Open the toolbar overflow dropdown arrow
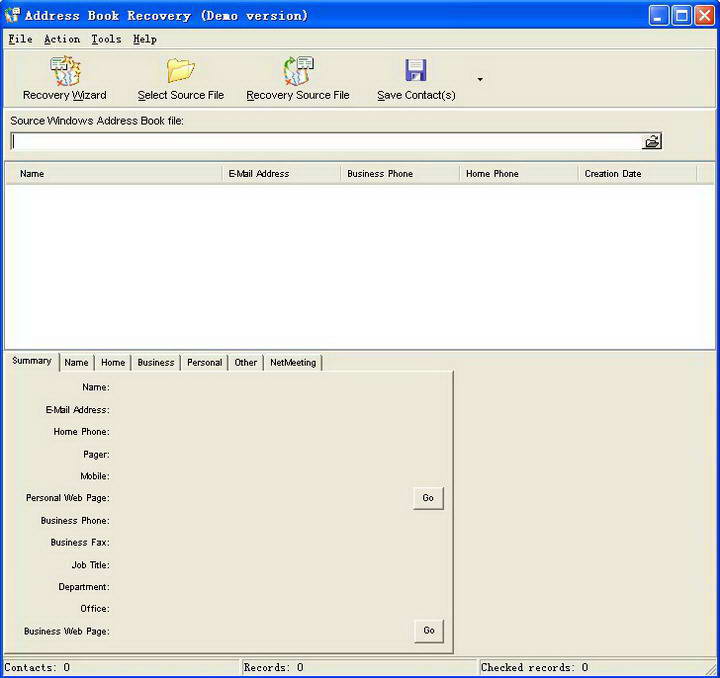720x678 pixels. click(x=480, y=79)
